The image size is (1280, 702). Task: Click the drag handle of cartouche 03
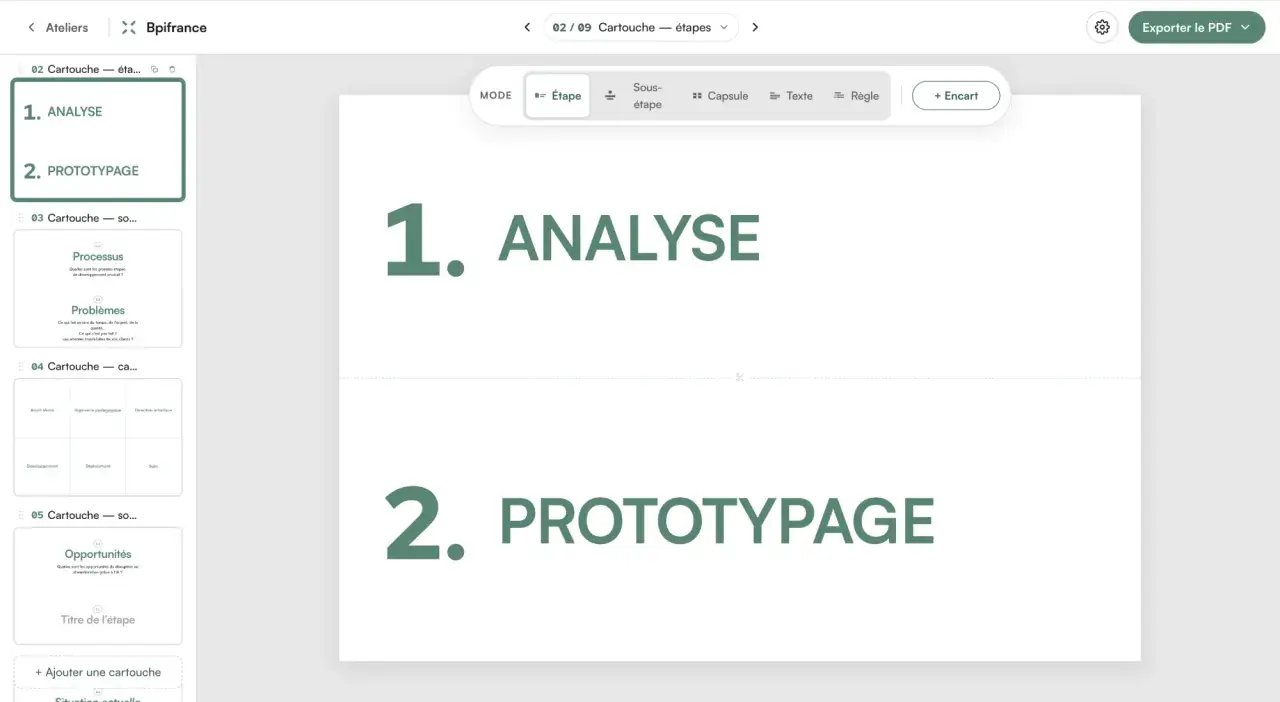(x=21, y=218)
